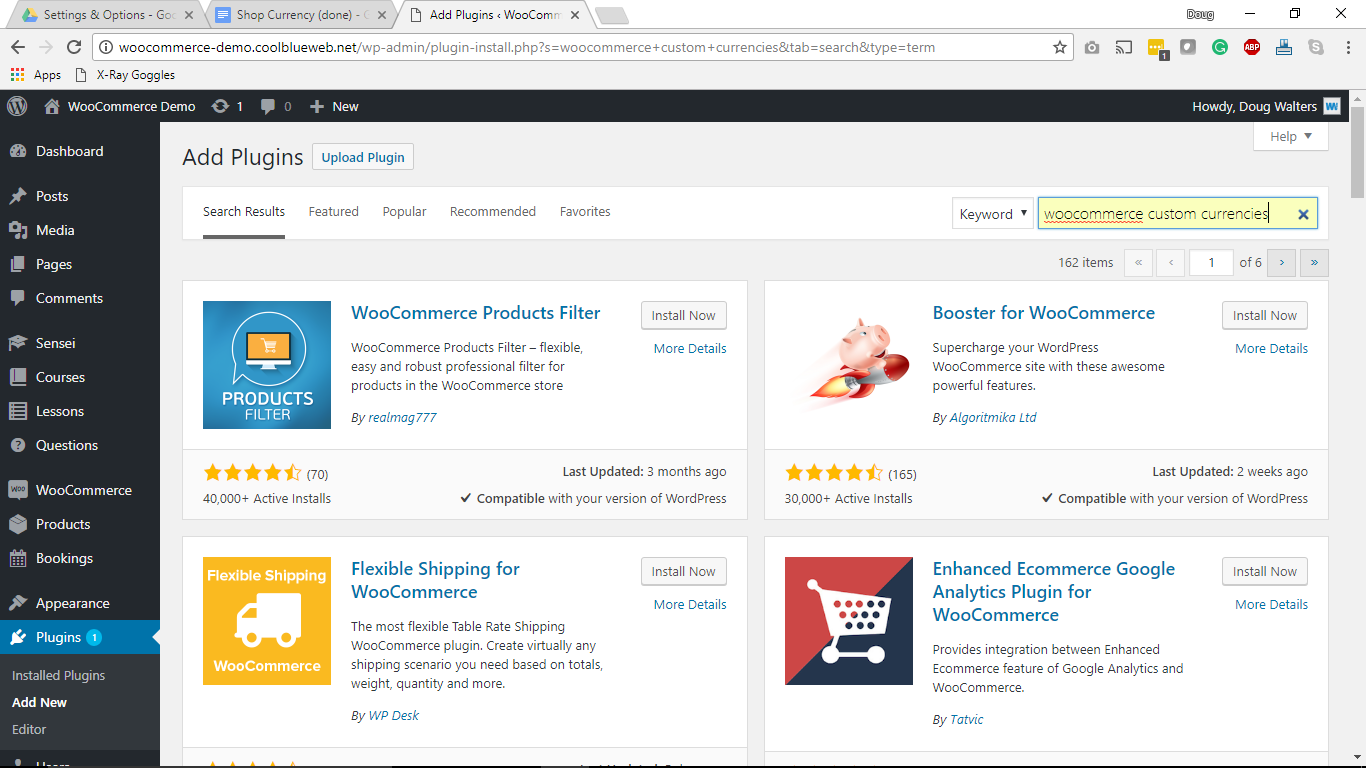Open Booster for WooCommerce title link

(1044, 313)
